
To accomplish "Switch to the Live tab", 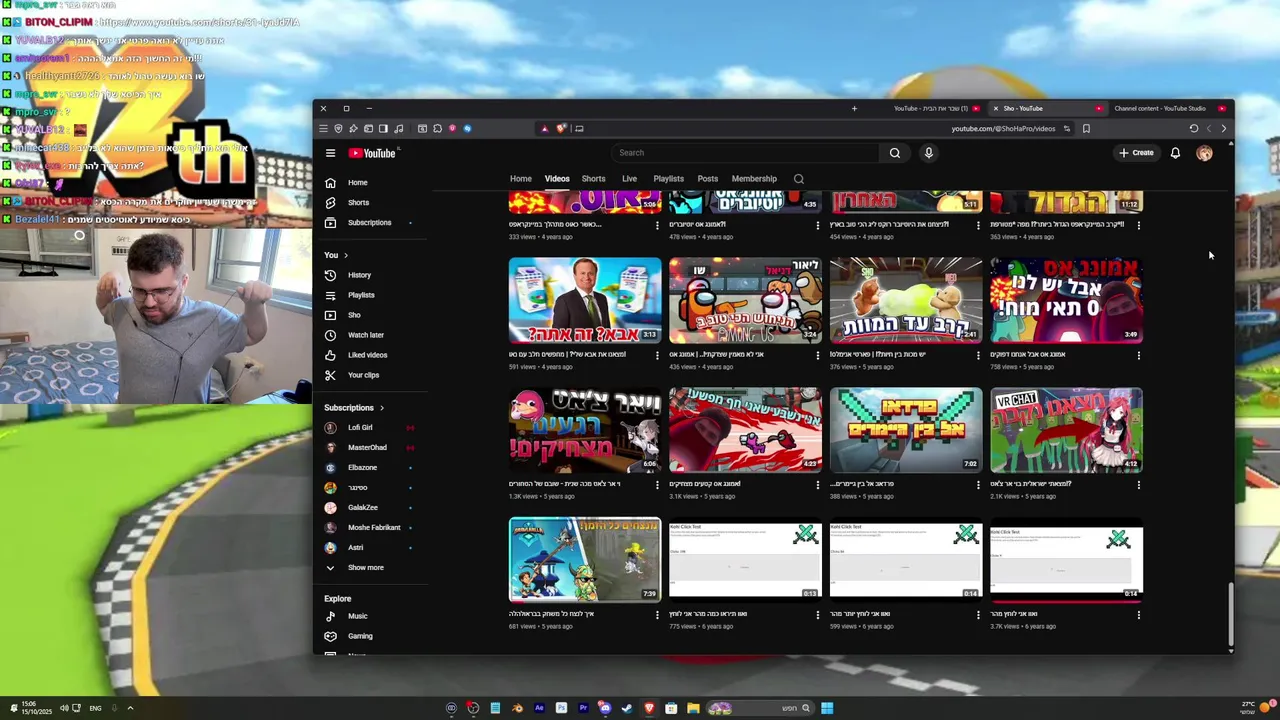I will (629, 179).
